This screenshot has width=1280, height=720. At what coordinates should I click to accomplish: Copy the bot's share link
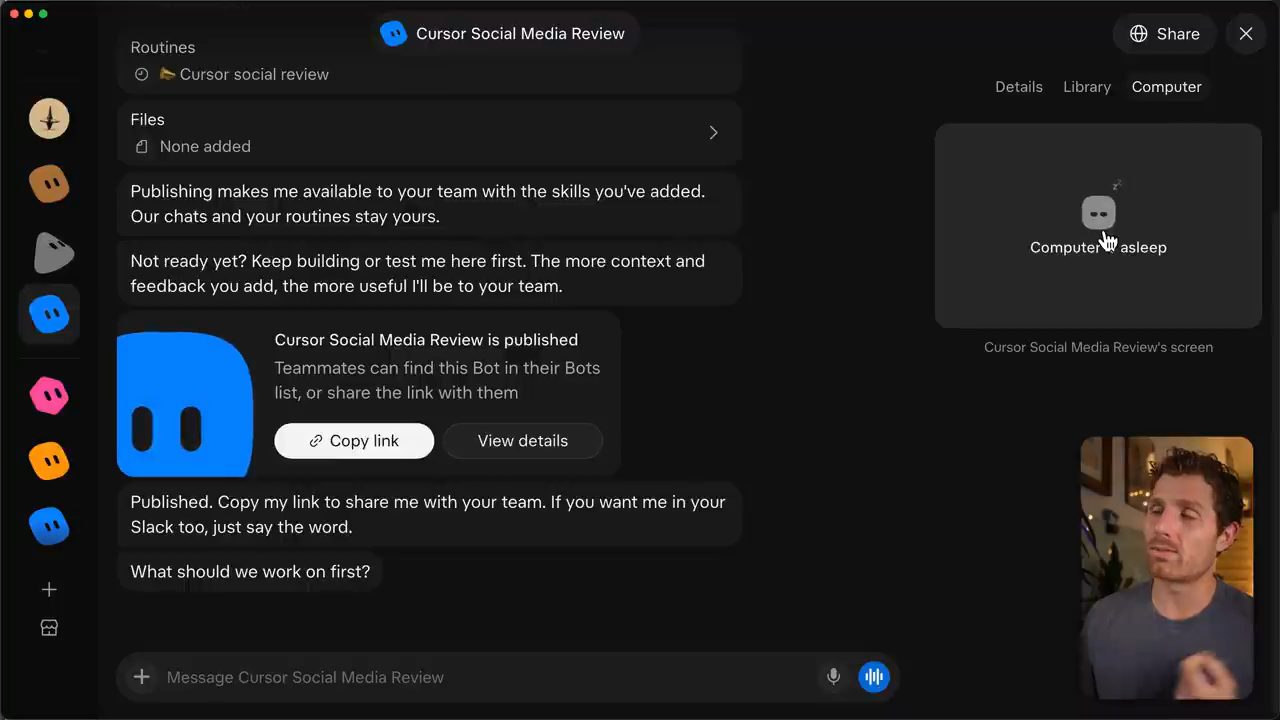[x=354, y=441]
